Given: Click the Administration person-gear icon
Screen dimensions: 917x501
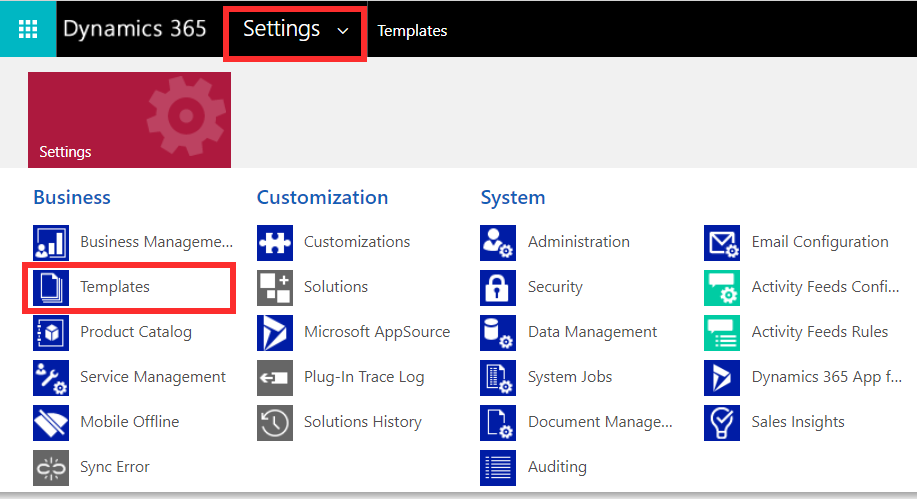Looking at the screenshot, I should point(498,243).
